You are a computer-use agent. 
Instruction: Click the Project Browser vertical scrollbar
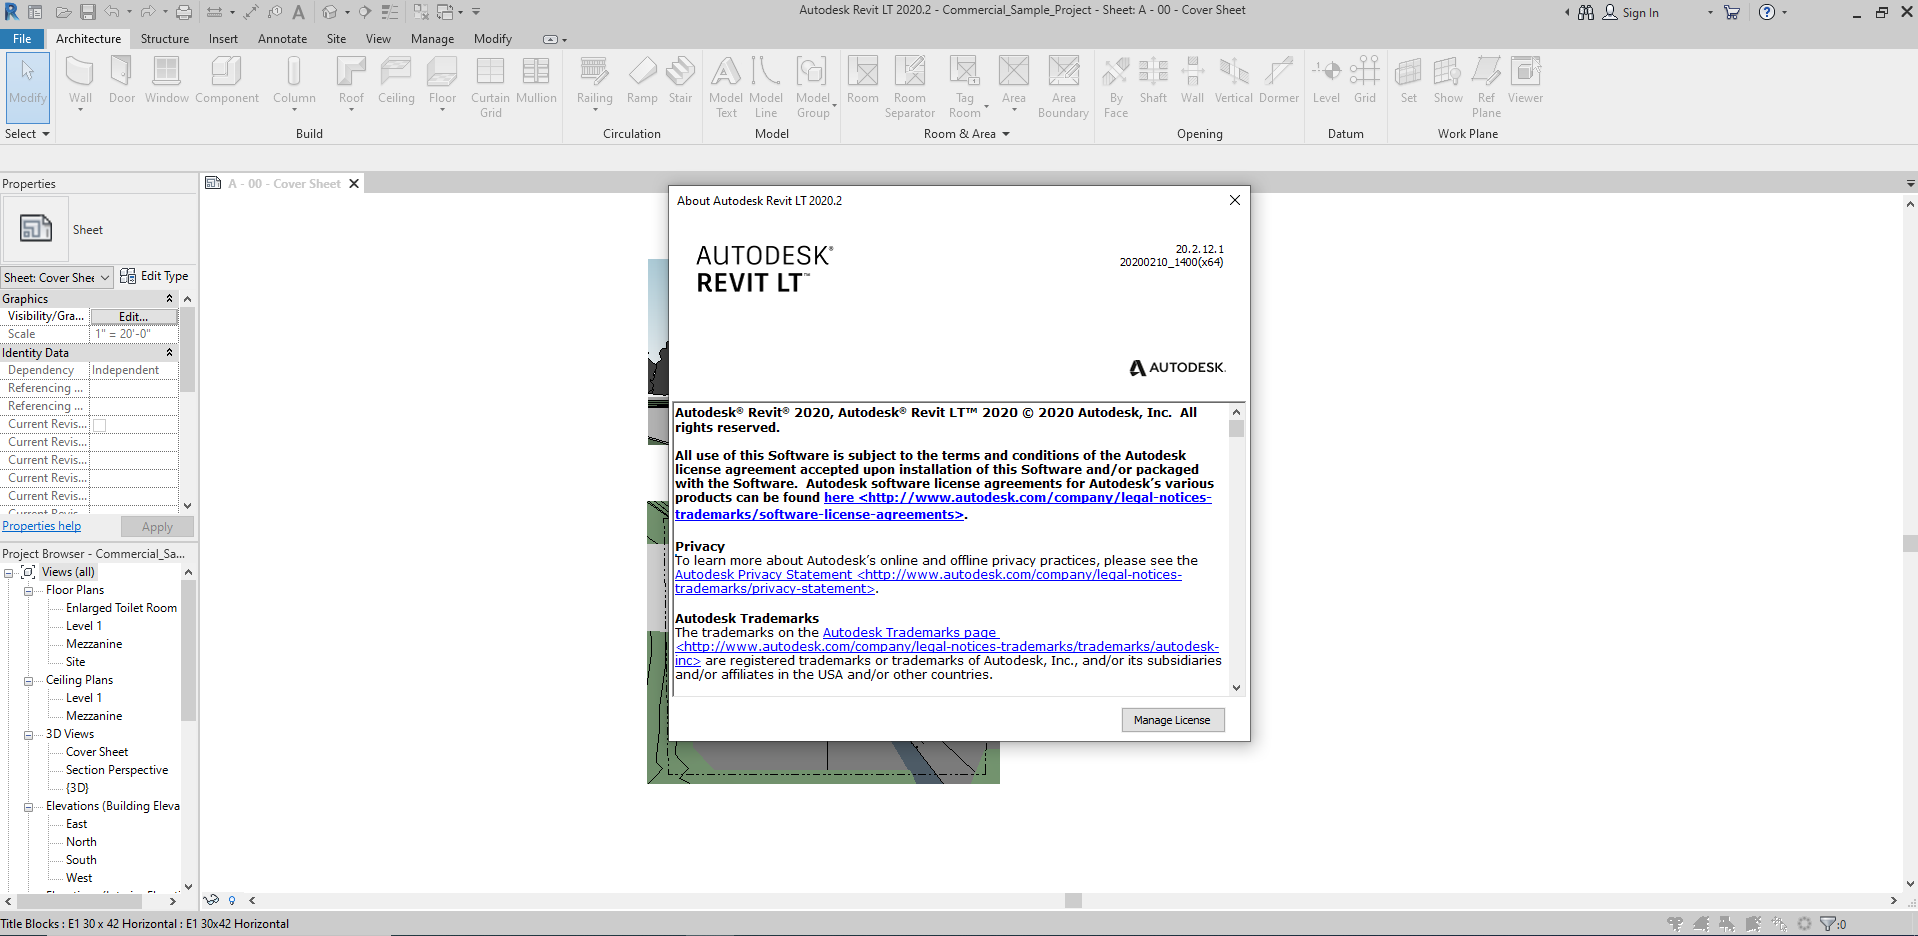point(188,650)
